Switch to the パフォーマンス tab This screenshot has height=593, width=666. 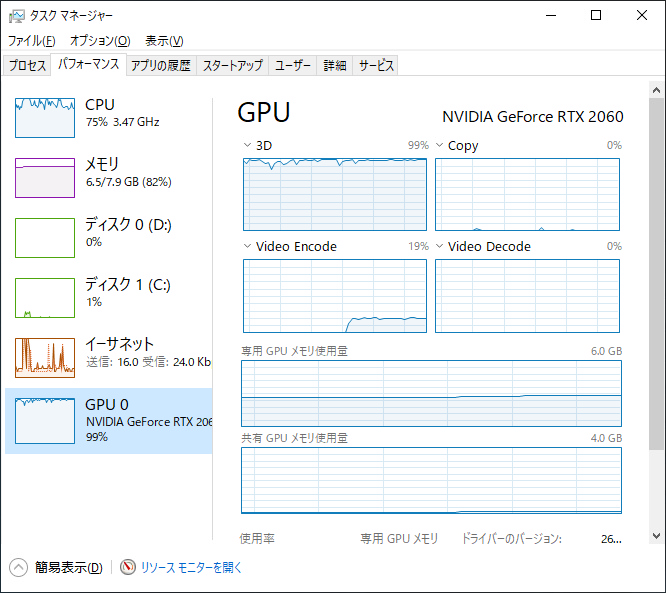(88, 65)
